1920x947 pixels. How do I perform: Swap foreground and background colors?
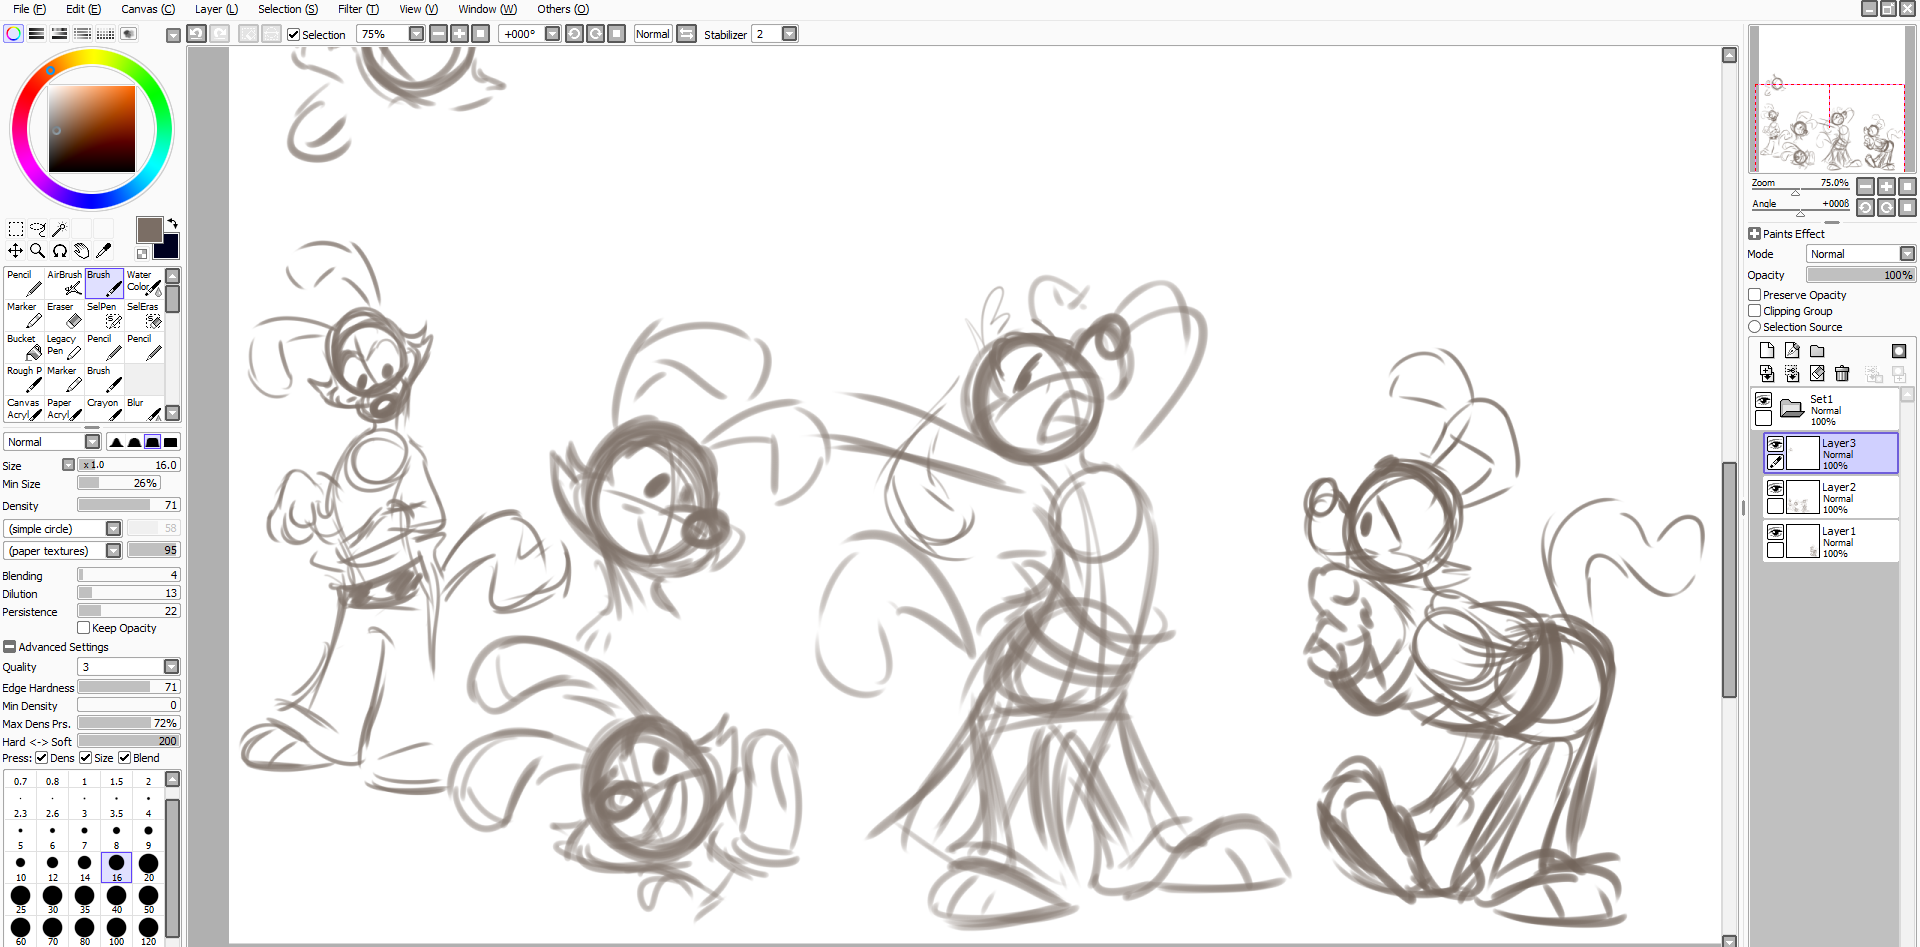point(172,223)
